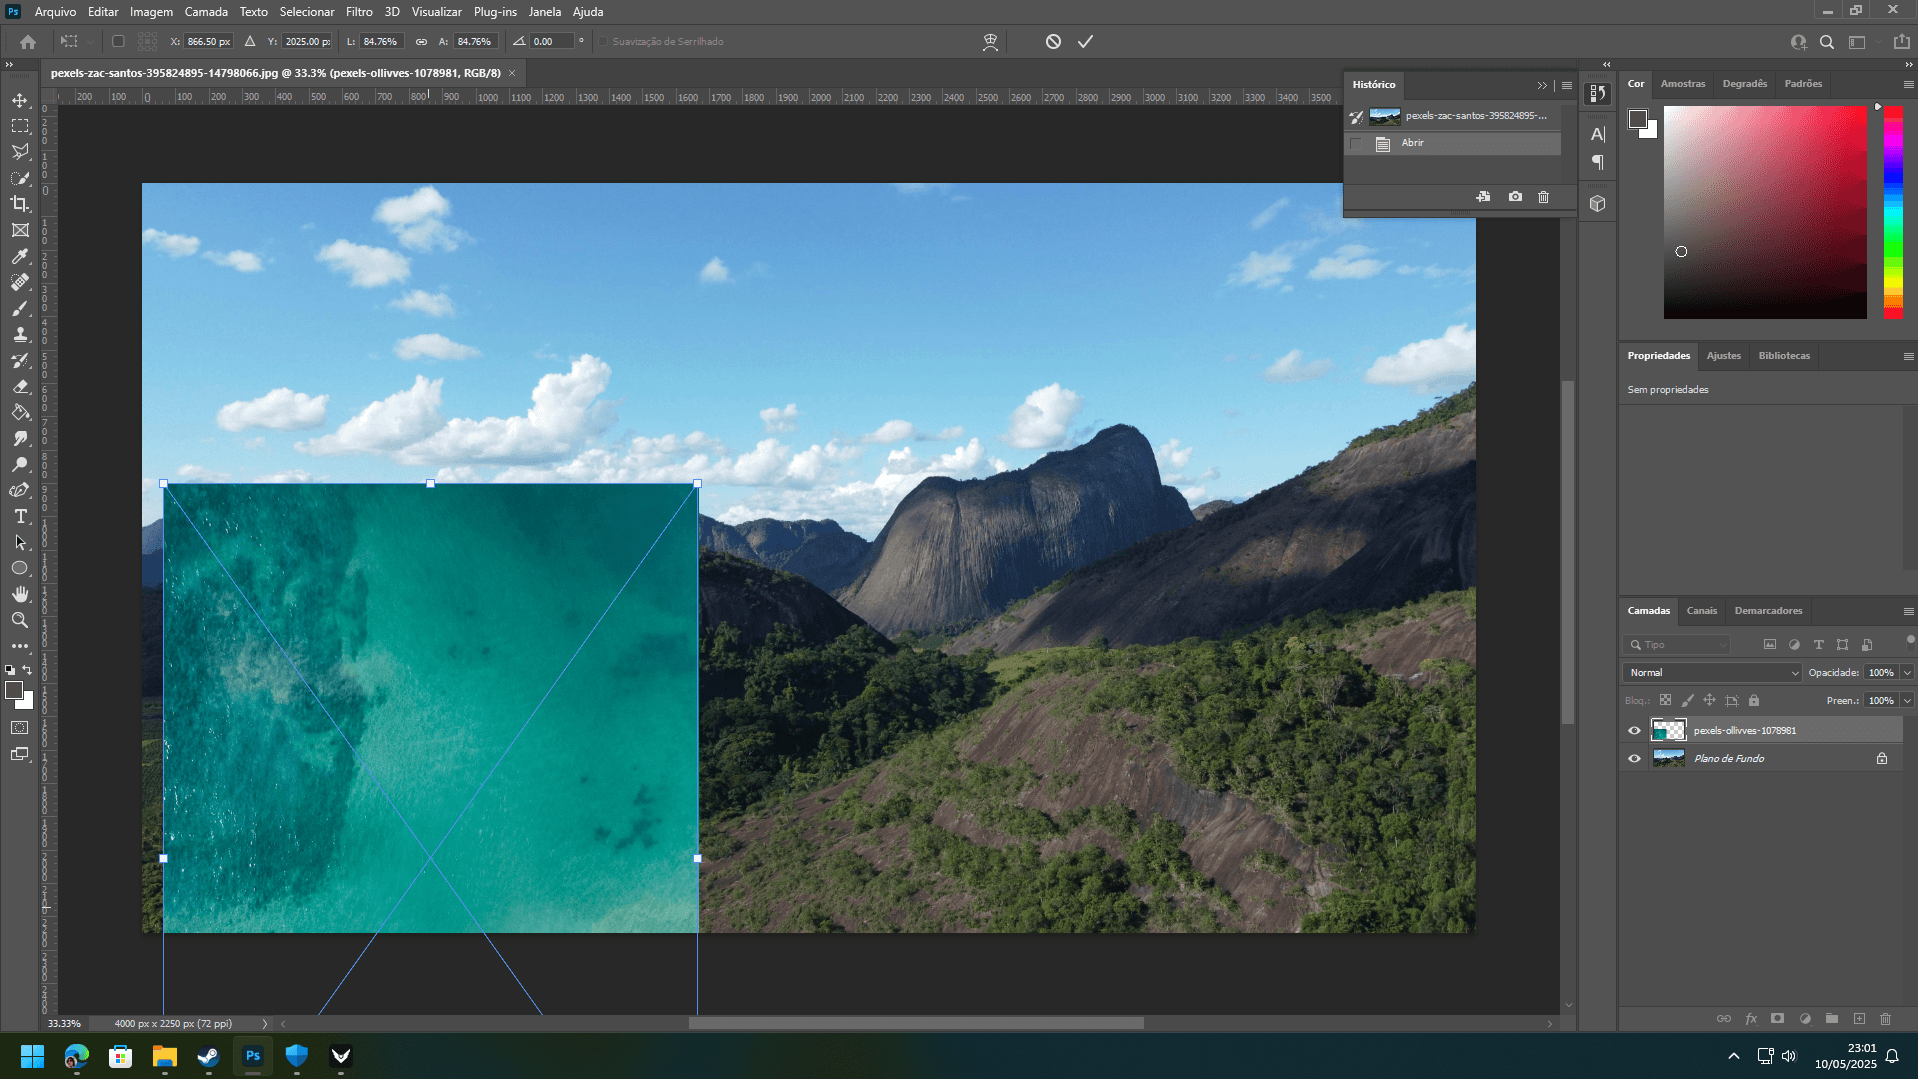The height and width of the screenshot is (1079, 1918).
Task: Select the Eyedropper tool
Action: click(x=20, y=256)
